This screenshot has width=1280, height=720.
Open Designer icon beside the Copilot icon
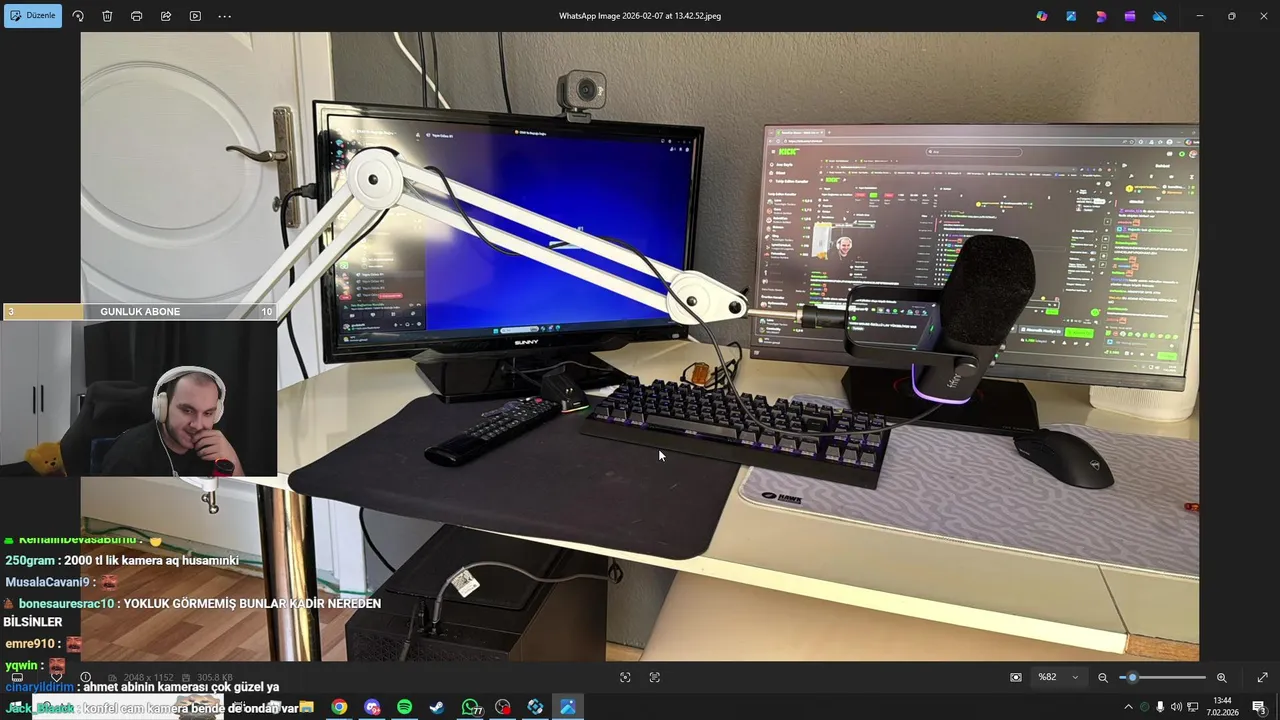(x=1071, y=16)
